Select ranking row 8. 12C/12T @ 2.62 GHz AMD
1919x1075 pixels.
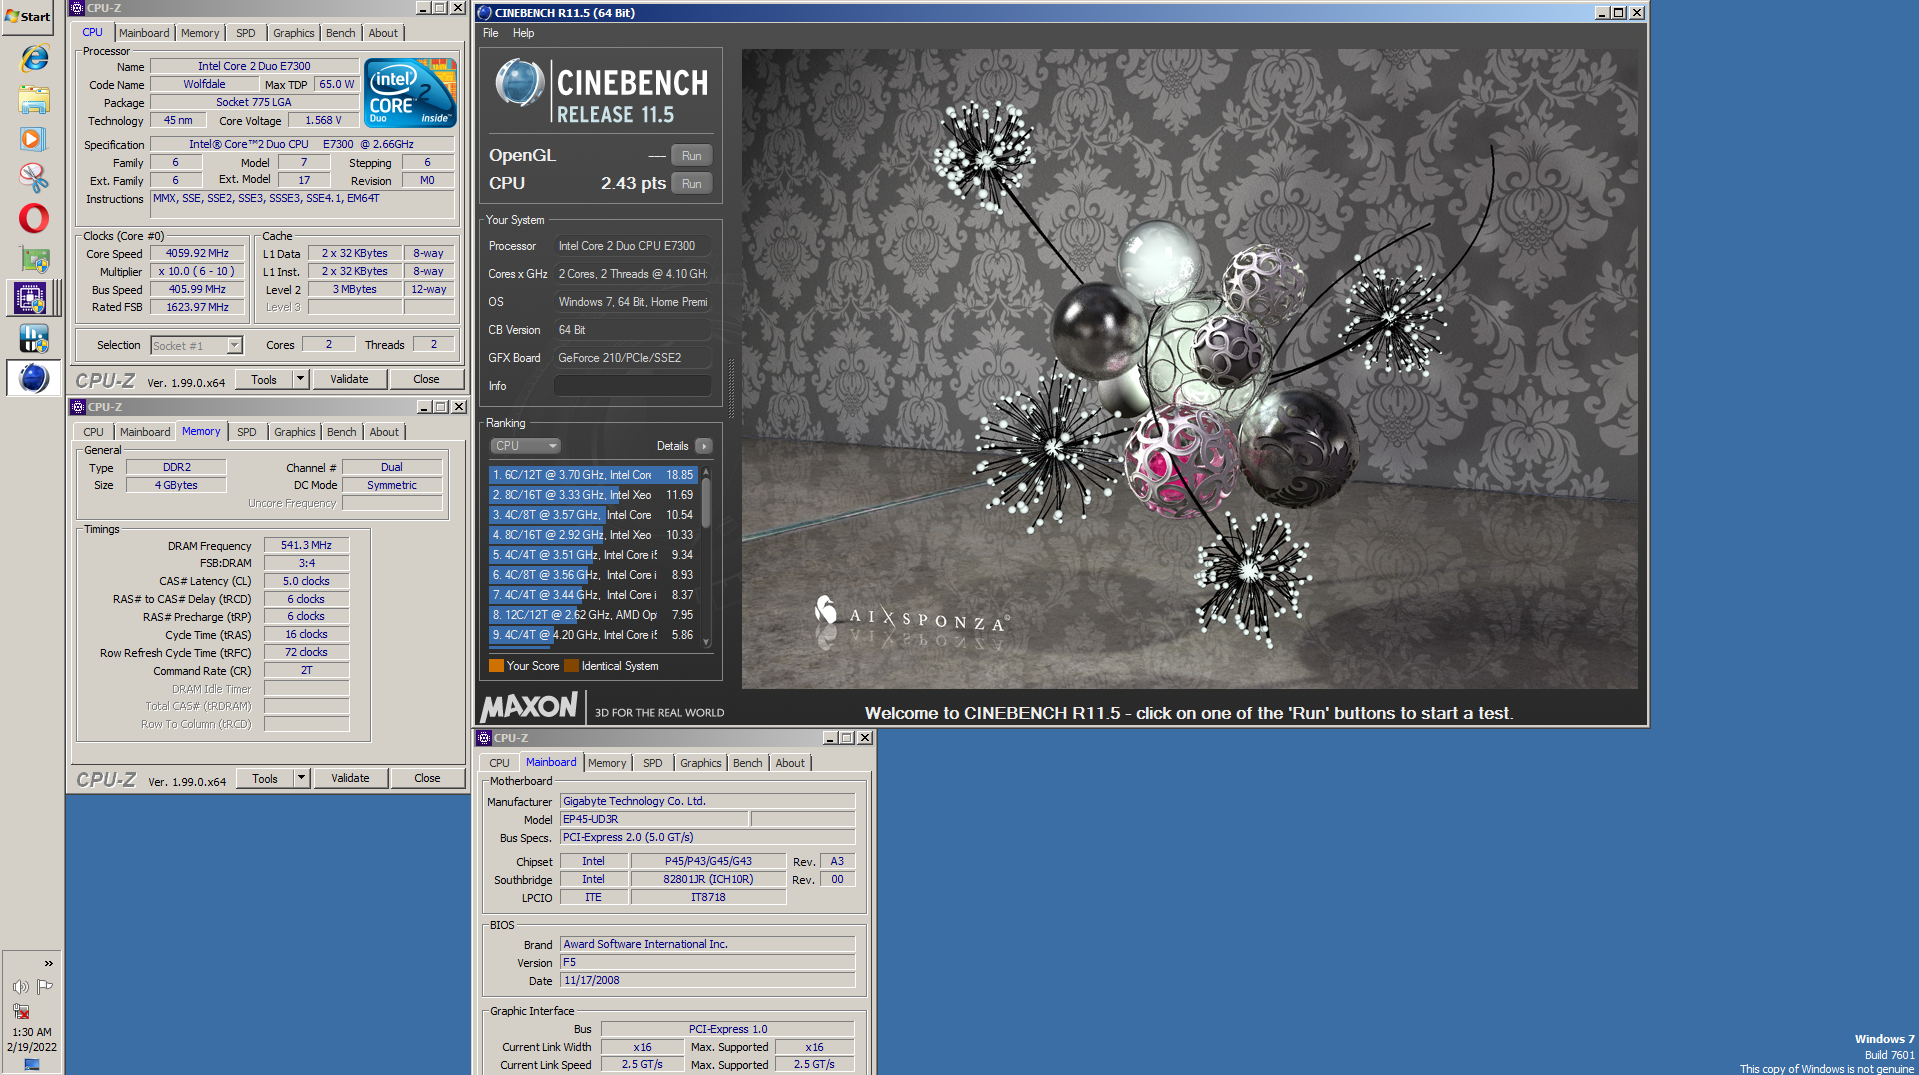593,615
